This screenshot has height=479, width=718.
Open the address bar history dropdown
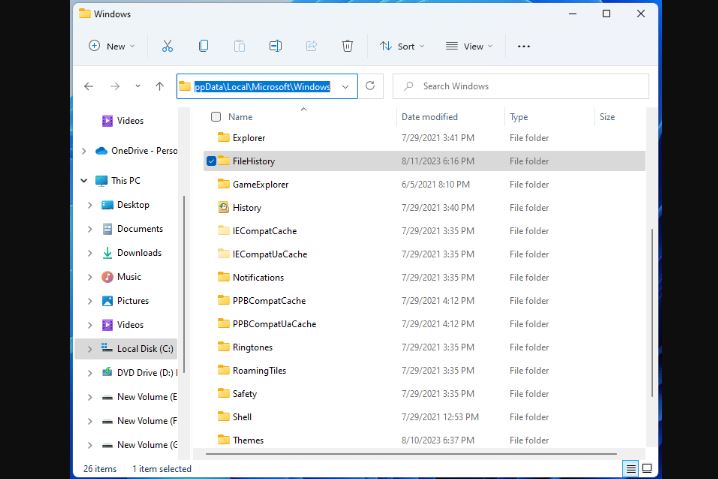[x=346, y=87]
